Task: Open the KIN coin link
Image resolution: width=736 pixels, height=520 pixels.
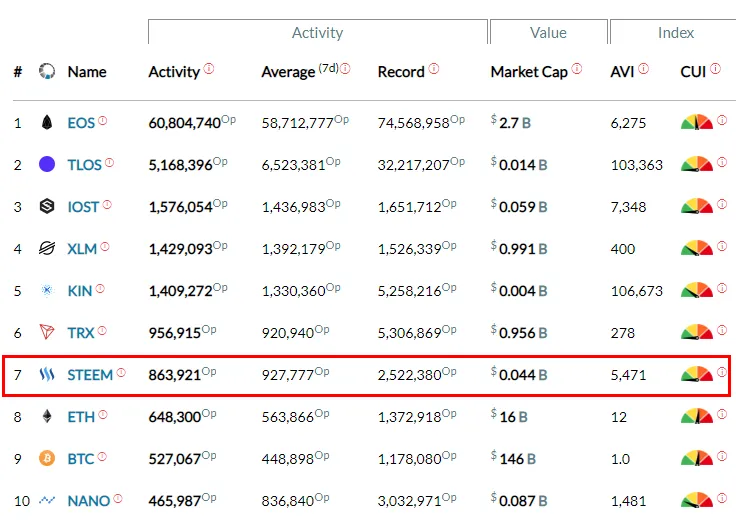Action: pos(80,291)
